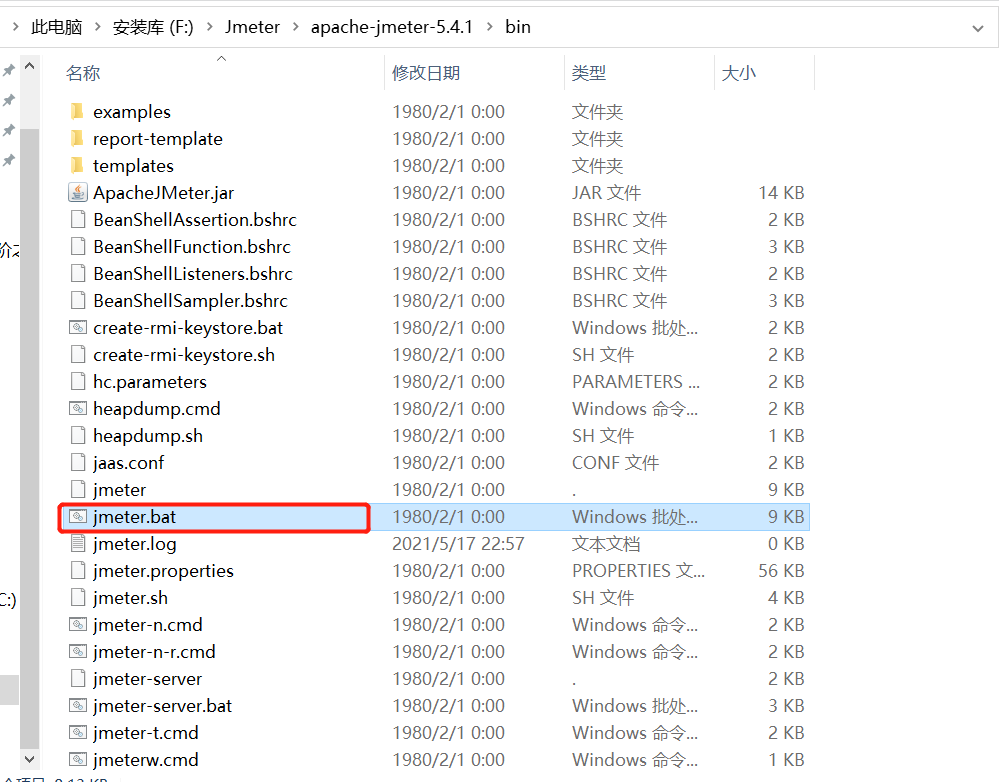Screen dimensions: 999x782
Task: Click the bin breadcrumb segment
Action: point(518,27)
